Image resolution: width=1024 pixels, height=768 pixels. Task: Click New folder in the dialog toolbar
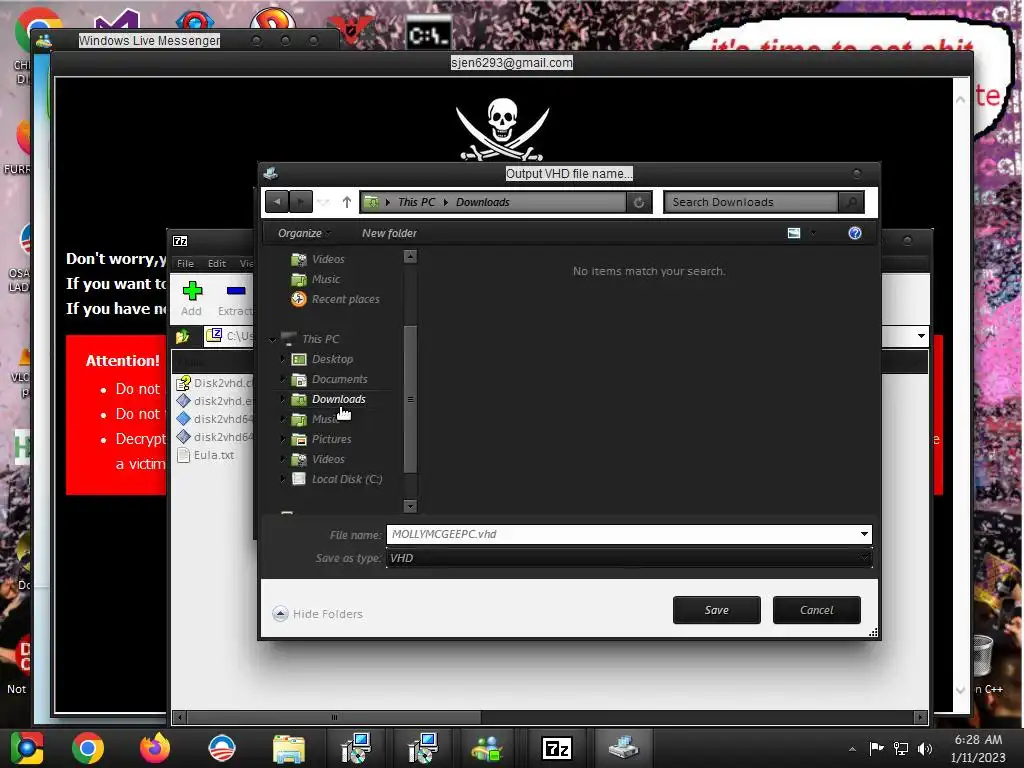(389, 233)
